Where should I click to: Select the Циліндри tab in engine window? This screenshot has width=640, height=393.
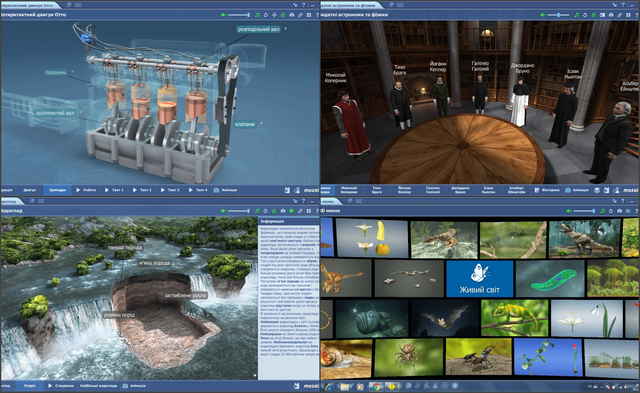click(x=58, y=190)
